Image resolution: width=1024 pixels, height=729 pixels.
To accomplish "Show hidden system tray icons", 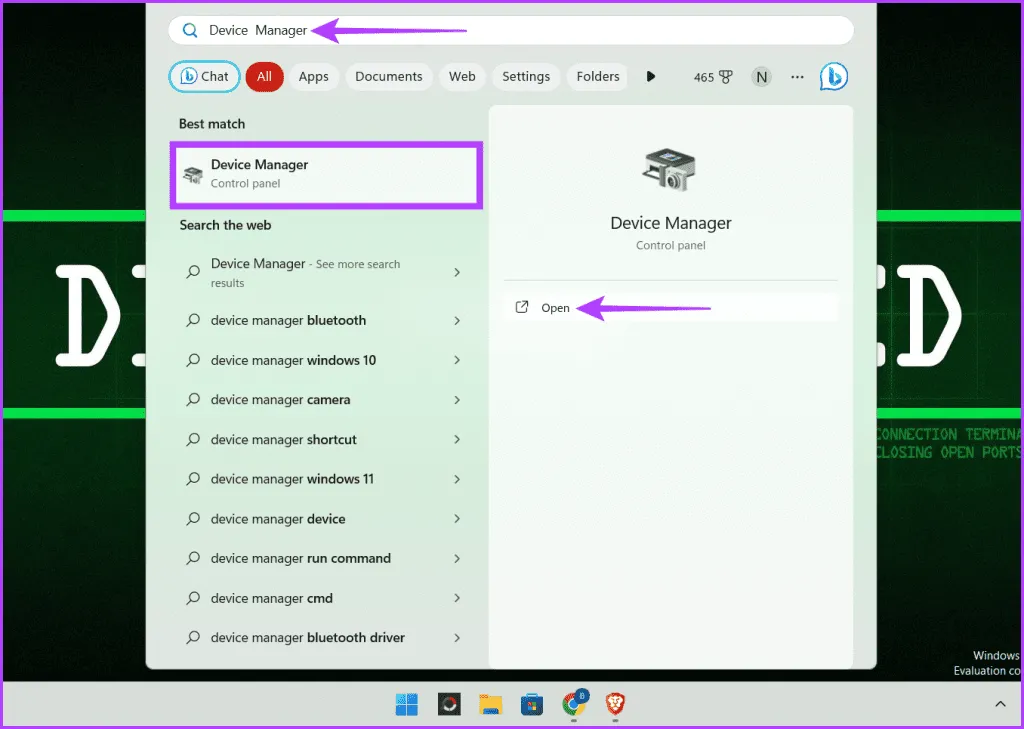I will tap(999, 700).
